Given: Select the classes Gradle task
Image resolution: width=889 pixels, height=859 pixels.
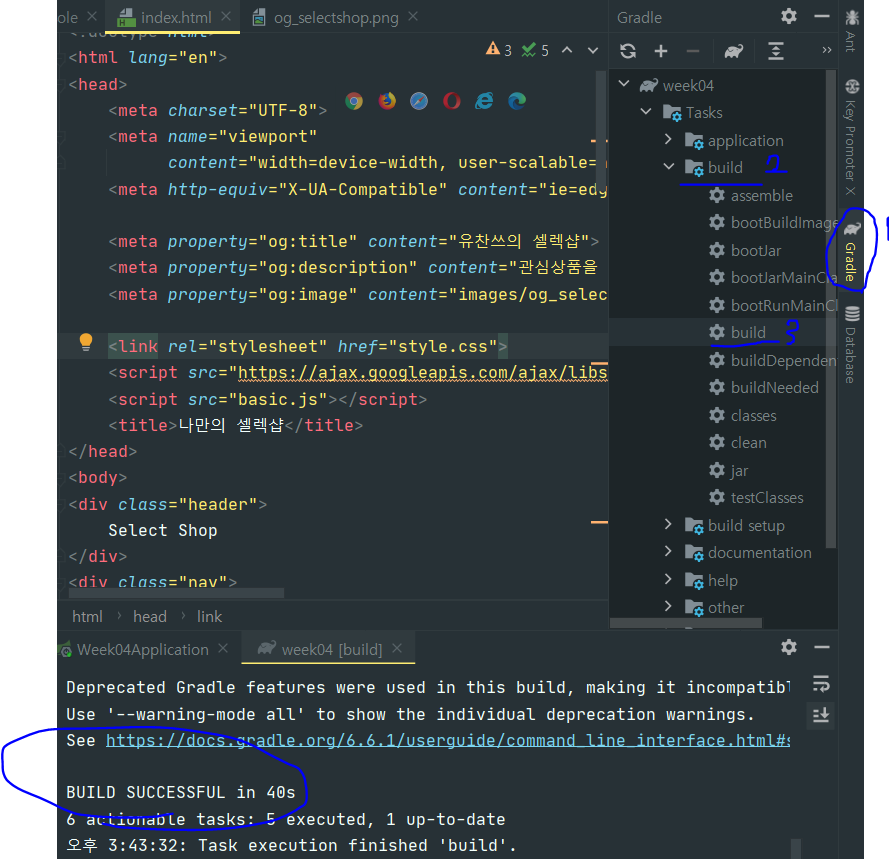Looking at the screenshot, I should pos(743,415).
